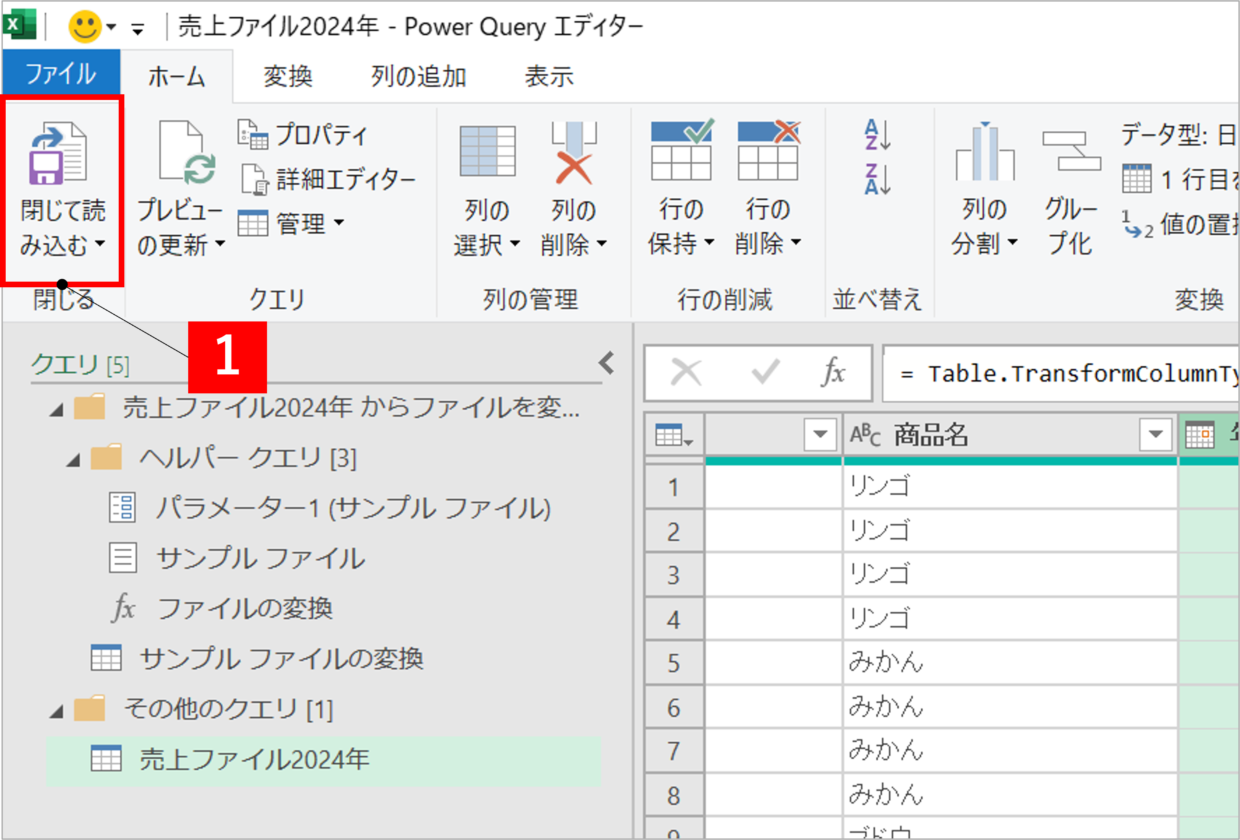Confirm the formula with the checkmark button
Image resolution: width=1240 pixels, height=840 pixels.
(765, 373)
